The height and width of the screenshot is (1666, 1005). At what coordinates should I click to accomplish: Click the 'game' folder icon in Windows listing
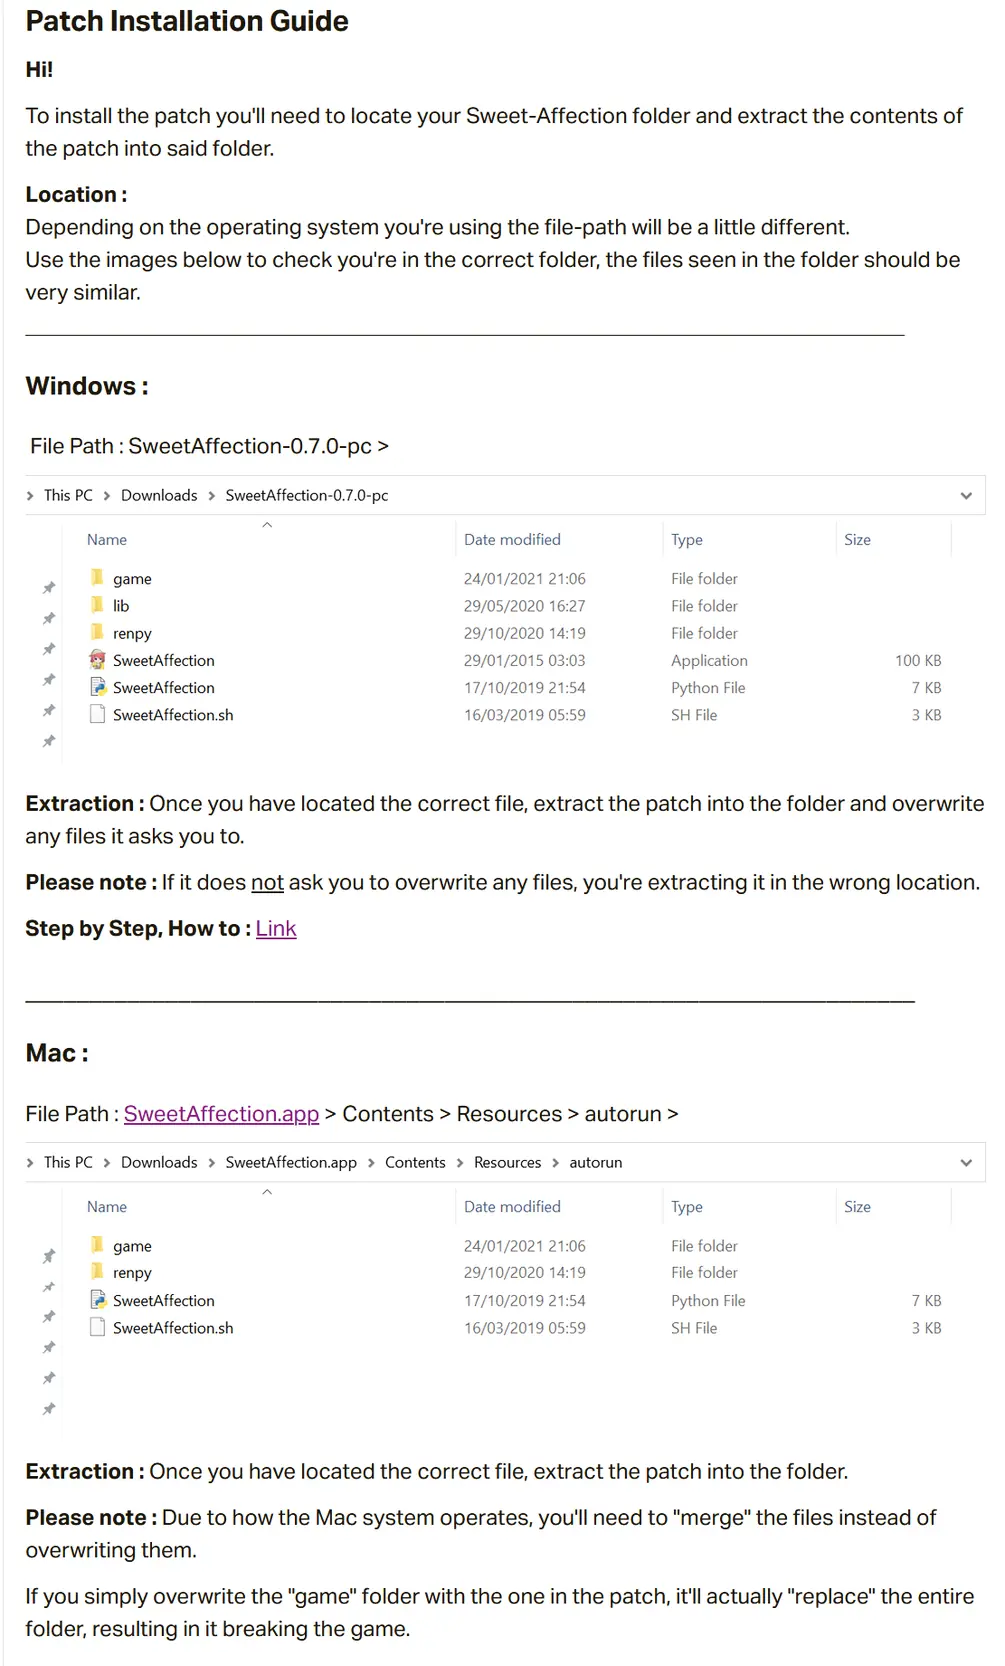(x=97, y=578)
